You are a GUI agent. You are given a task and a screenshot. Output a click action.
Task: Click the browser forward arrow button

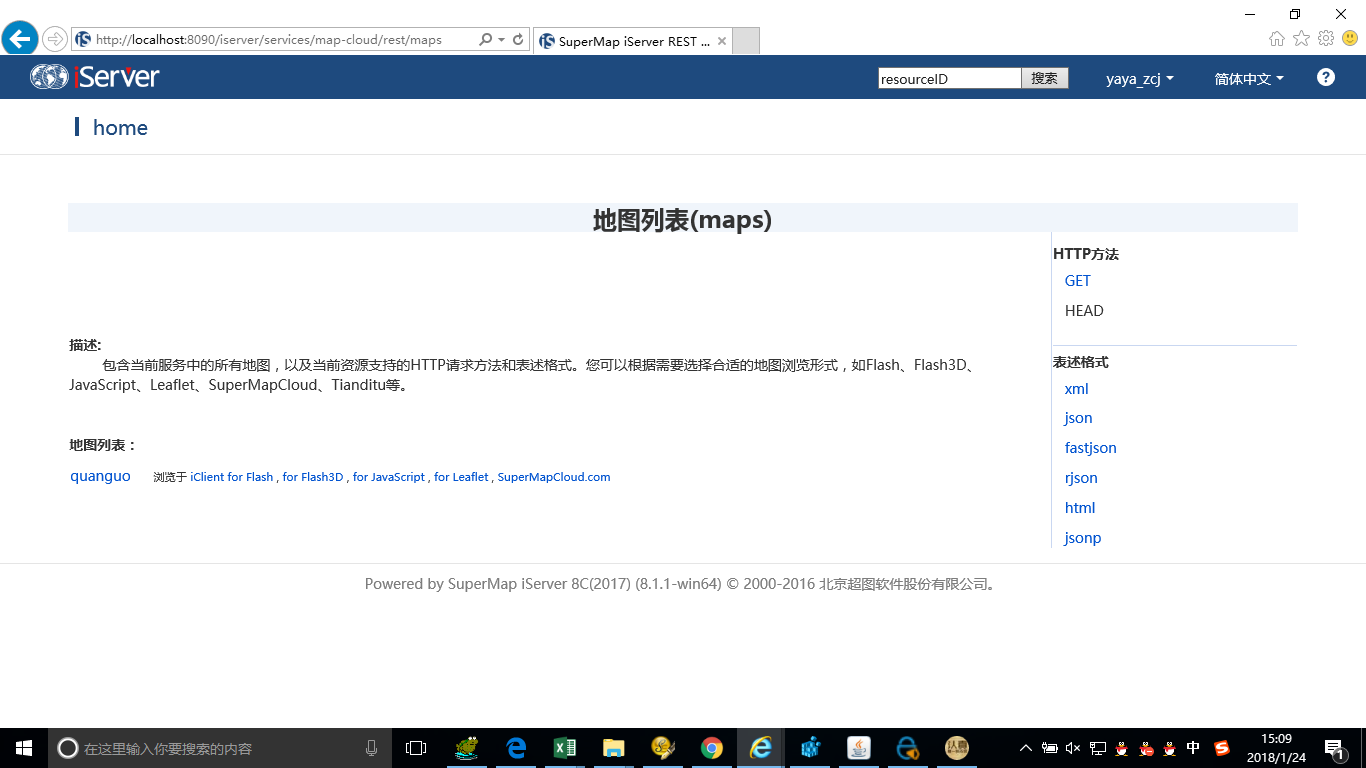(x=54, y=40)
